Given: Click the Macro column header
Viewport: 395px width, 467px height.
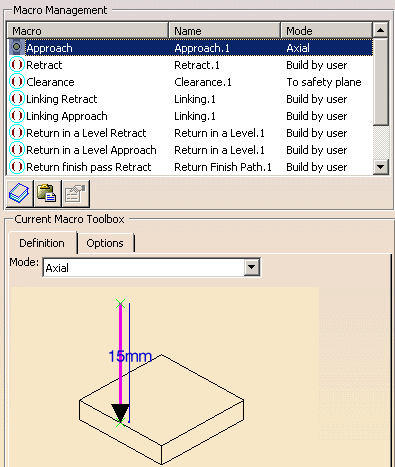Looking at the screenshot, I should click(88, 31).
